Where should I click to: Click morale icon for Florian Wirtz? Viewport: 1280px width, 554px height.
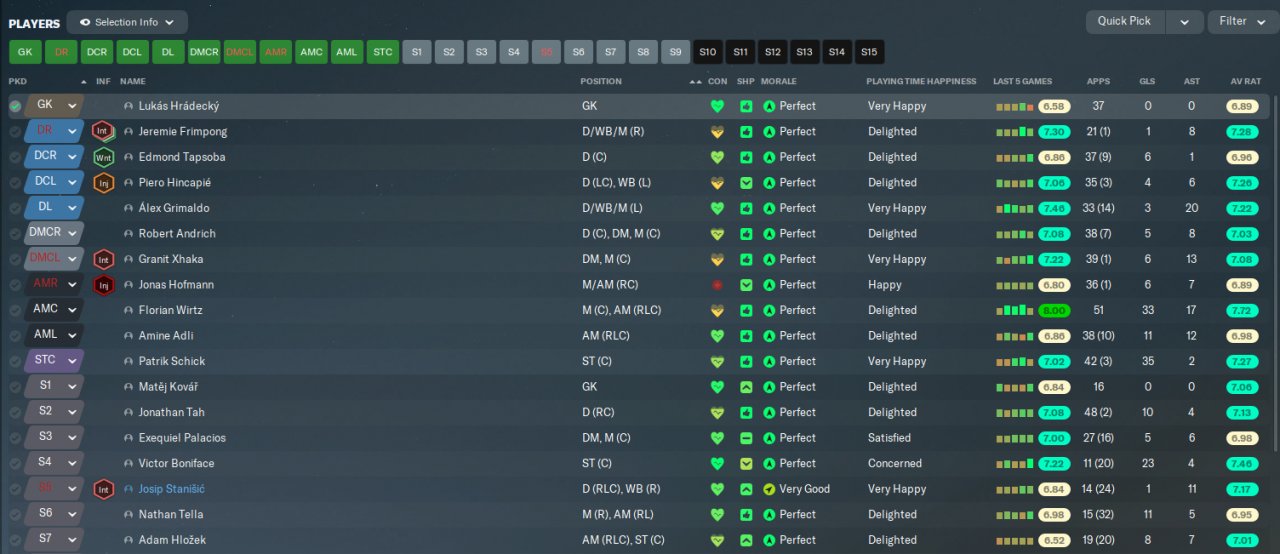(769, 310)
